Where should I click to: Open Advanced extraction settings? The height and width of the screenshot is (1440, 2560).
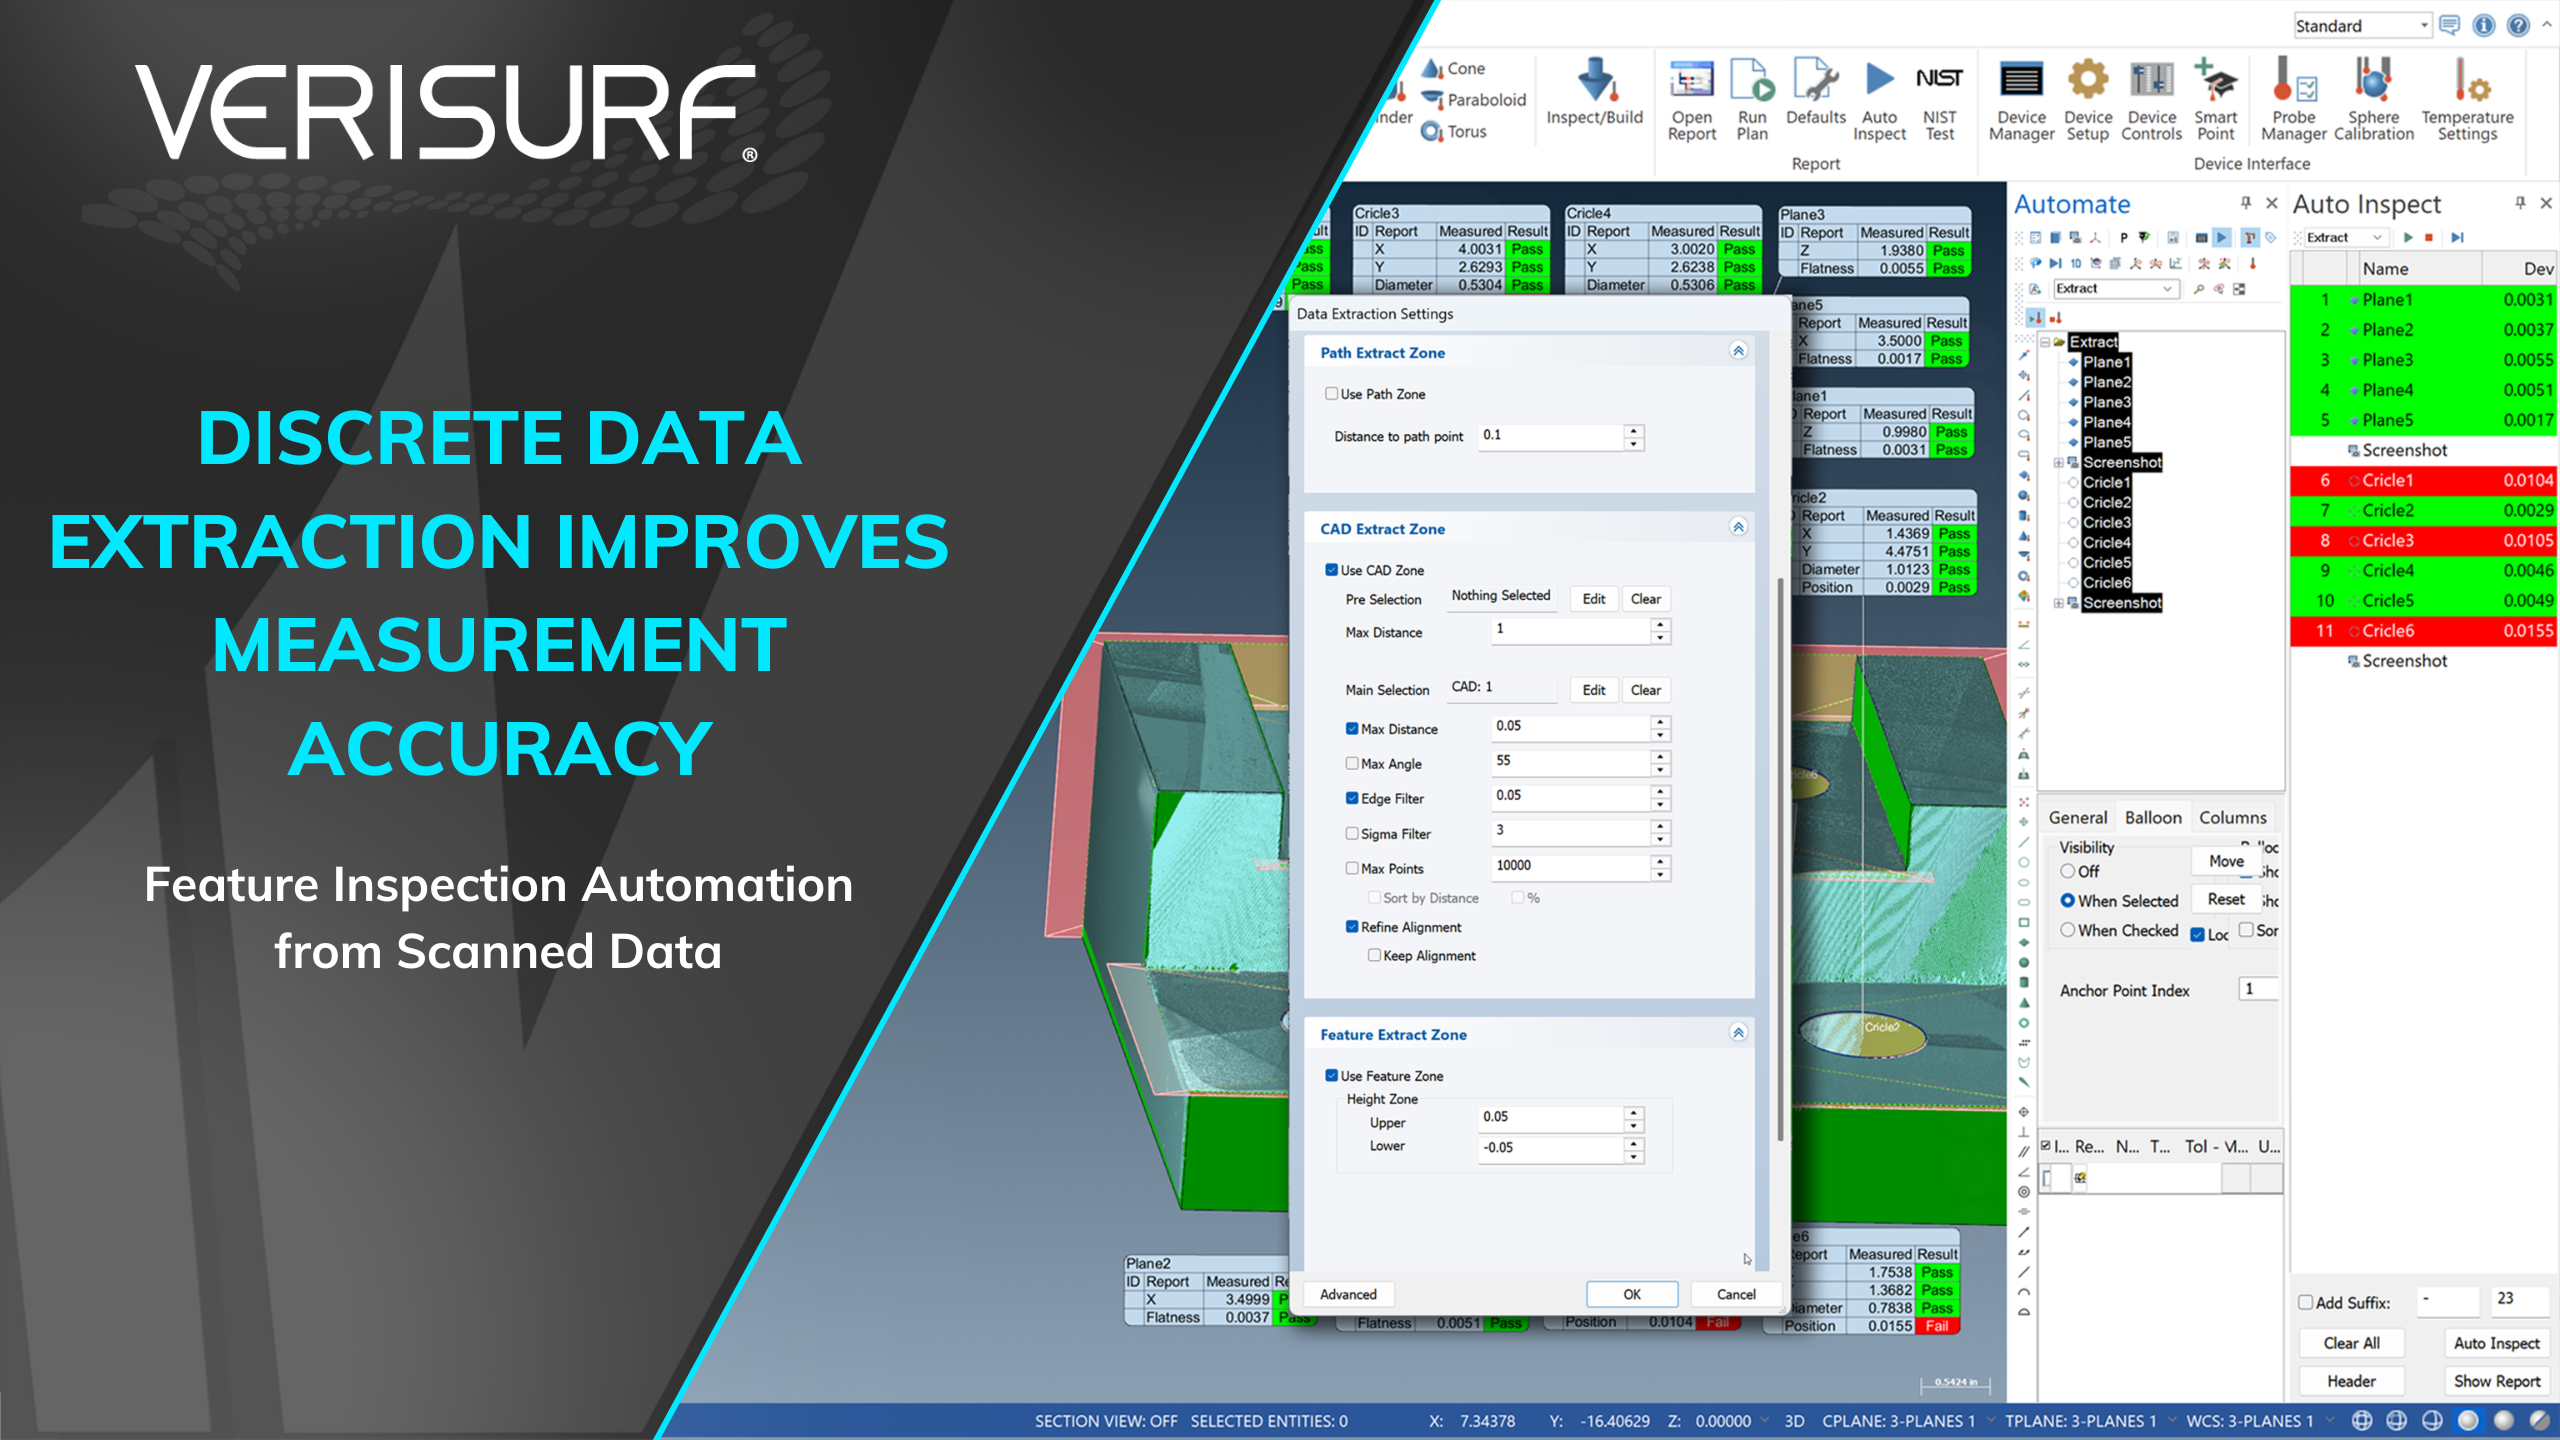[x=1348, y=1294]
